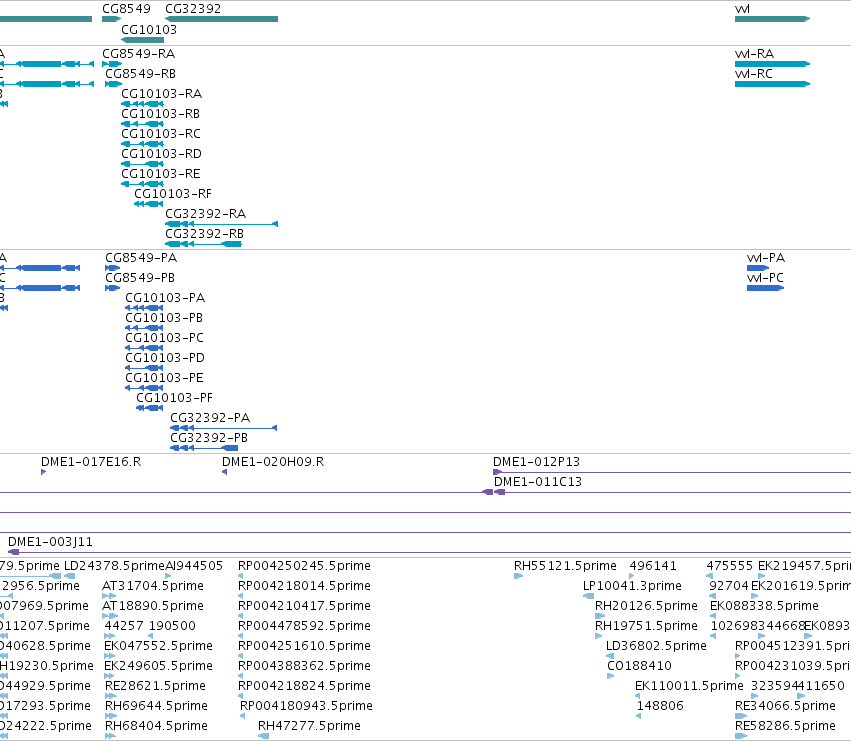Screen dimensions: 851x741
Task: Select protein wl-PC label
Action: pos(765,278)
